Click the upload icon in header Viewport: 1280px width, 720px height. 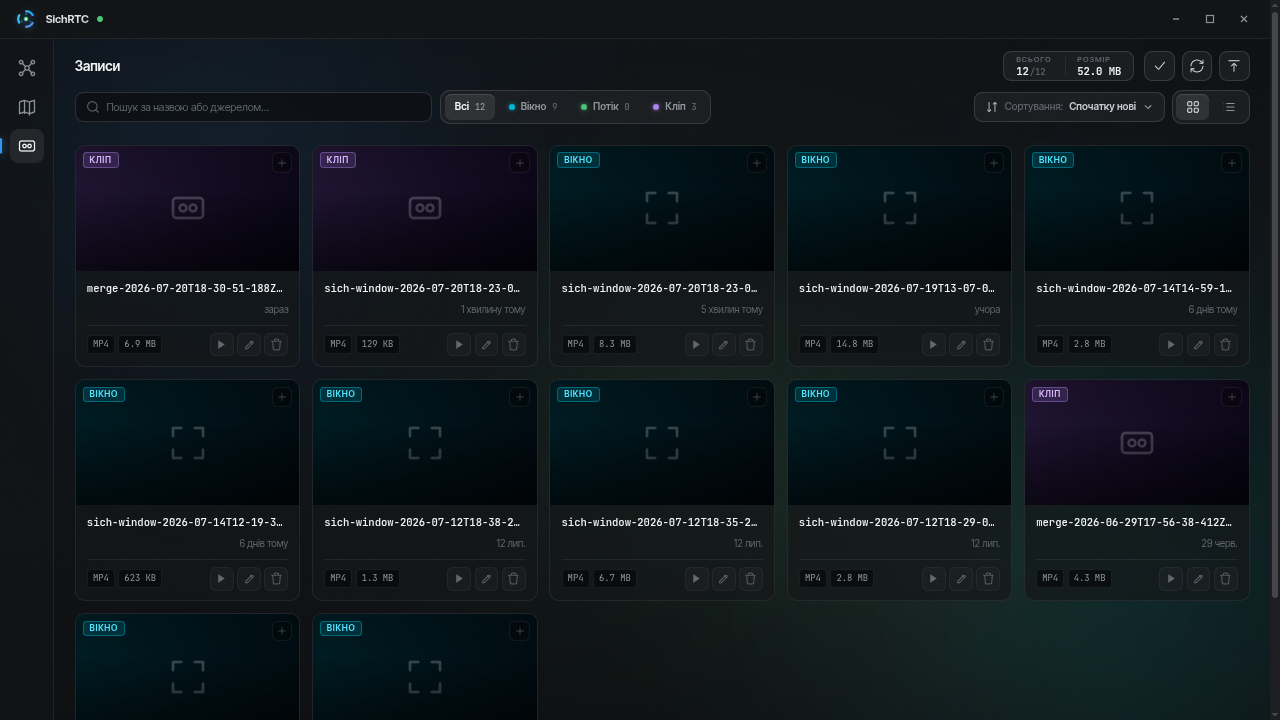point(1234,66)
